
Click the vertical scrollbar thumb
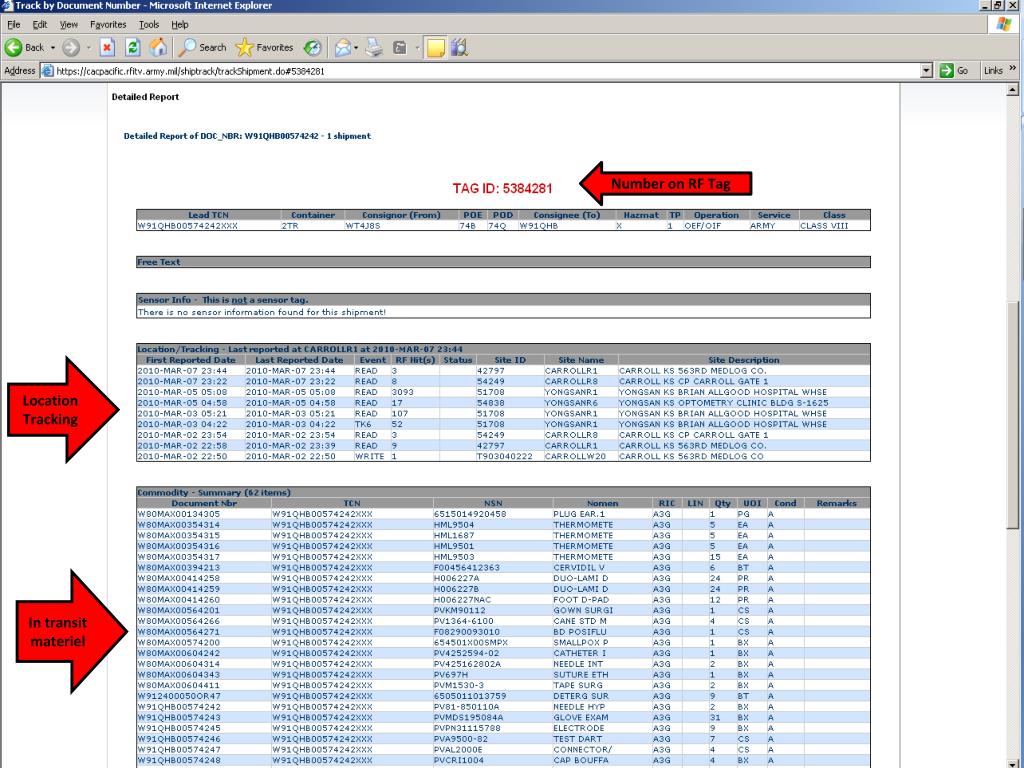[1013, 415]
